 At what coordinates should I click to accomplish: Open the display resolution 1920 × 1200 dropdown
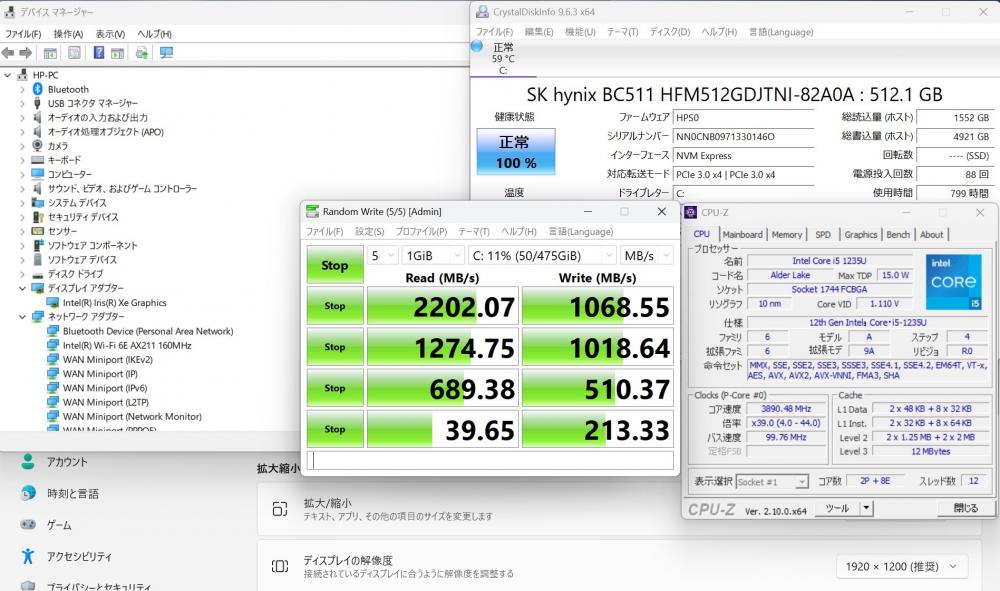(x=902, y=566)
